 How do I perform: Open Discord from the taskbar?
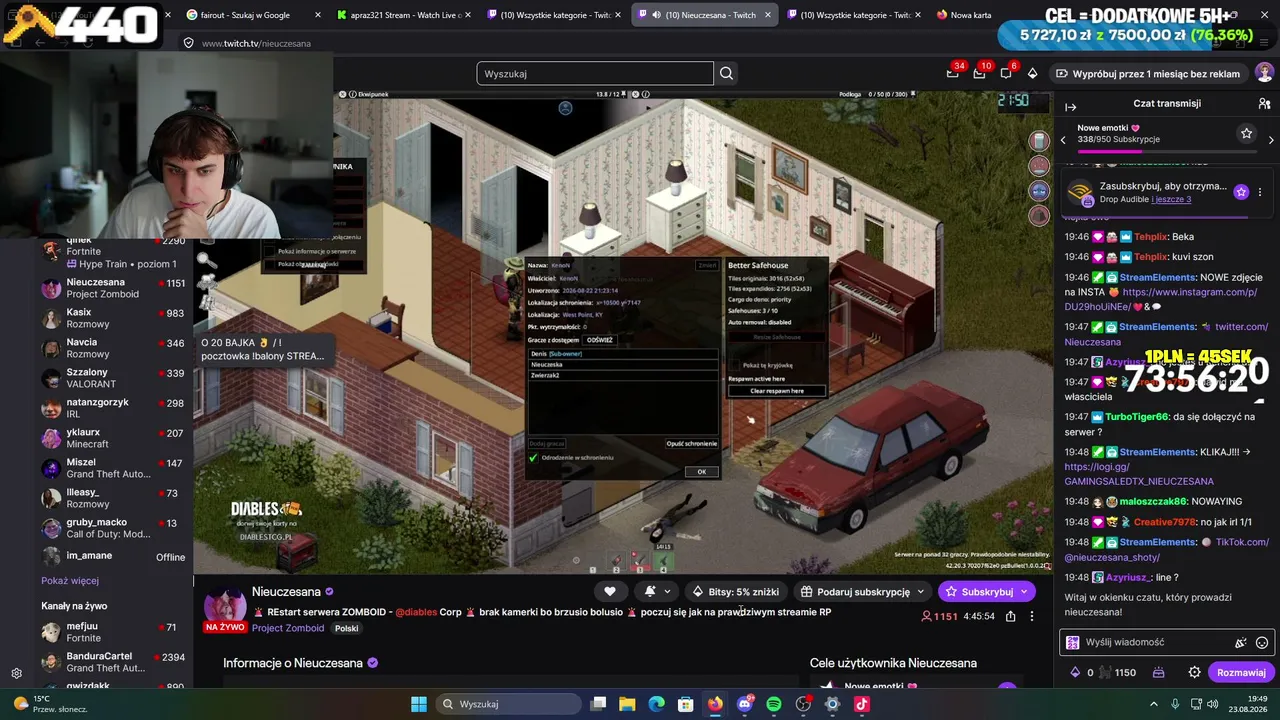[744, 704]
